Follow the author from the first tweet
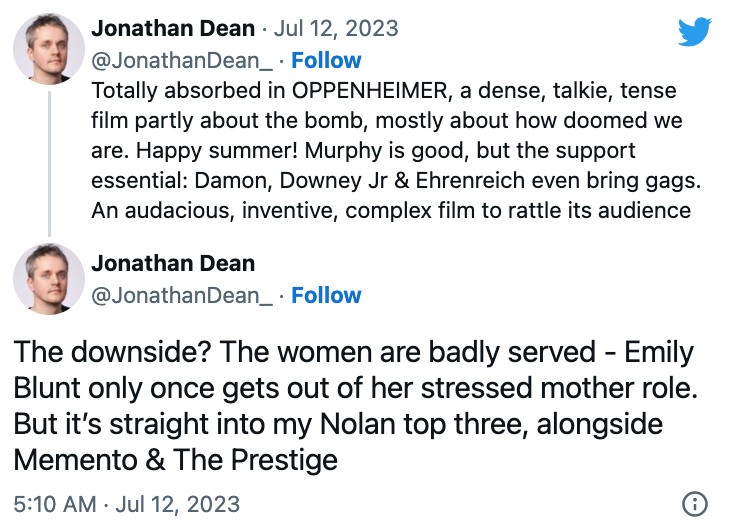Screen dimensions: 730x532 [x=326, y=61]
